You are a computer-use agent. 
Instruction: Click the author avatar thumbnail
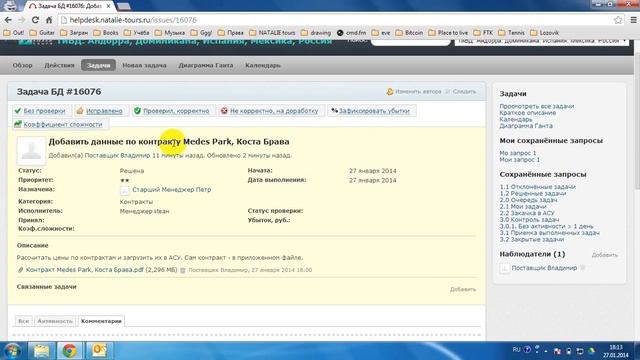pyautogui.click(x=31, y=151)
